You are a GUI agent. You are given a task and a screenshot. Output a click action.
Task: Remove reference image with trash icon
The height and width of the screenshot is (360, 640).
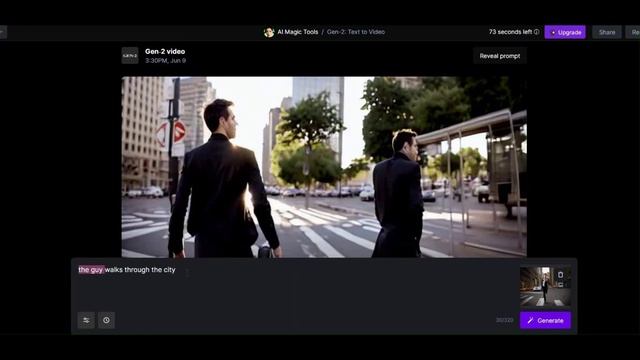tap(560, 275)
